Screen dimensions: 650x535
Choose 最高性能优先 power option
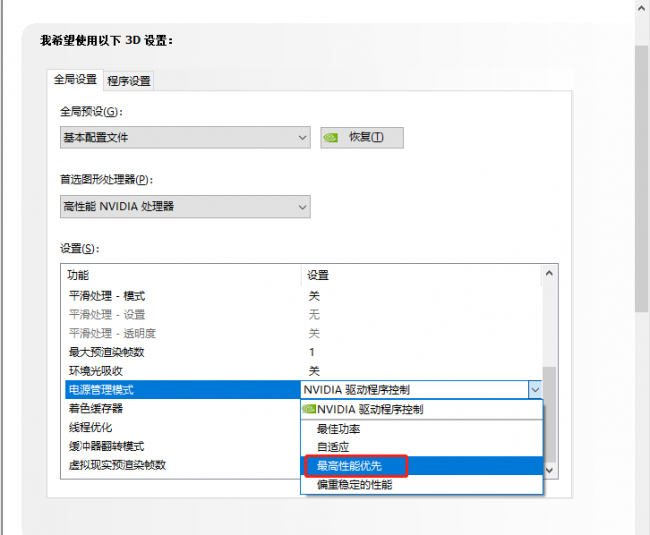[422, 466]
